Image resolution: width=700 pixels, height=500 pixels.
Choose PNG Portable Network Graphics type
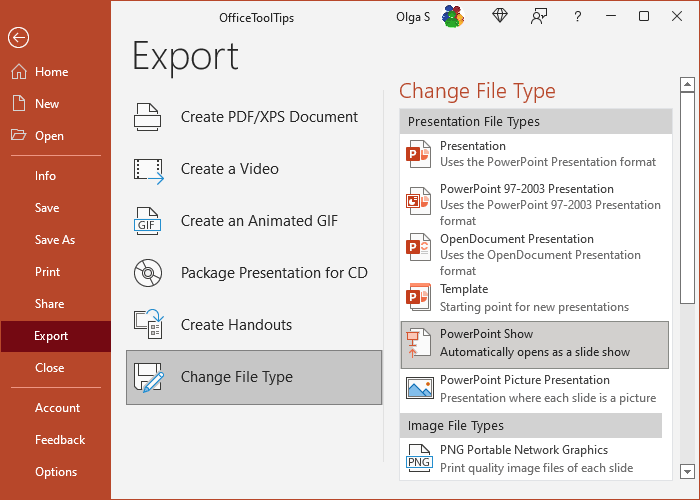coord(535,459)
